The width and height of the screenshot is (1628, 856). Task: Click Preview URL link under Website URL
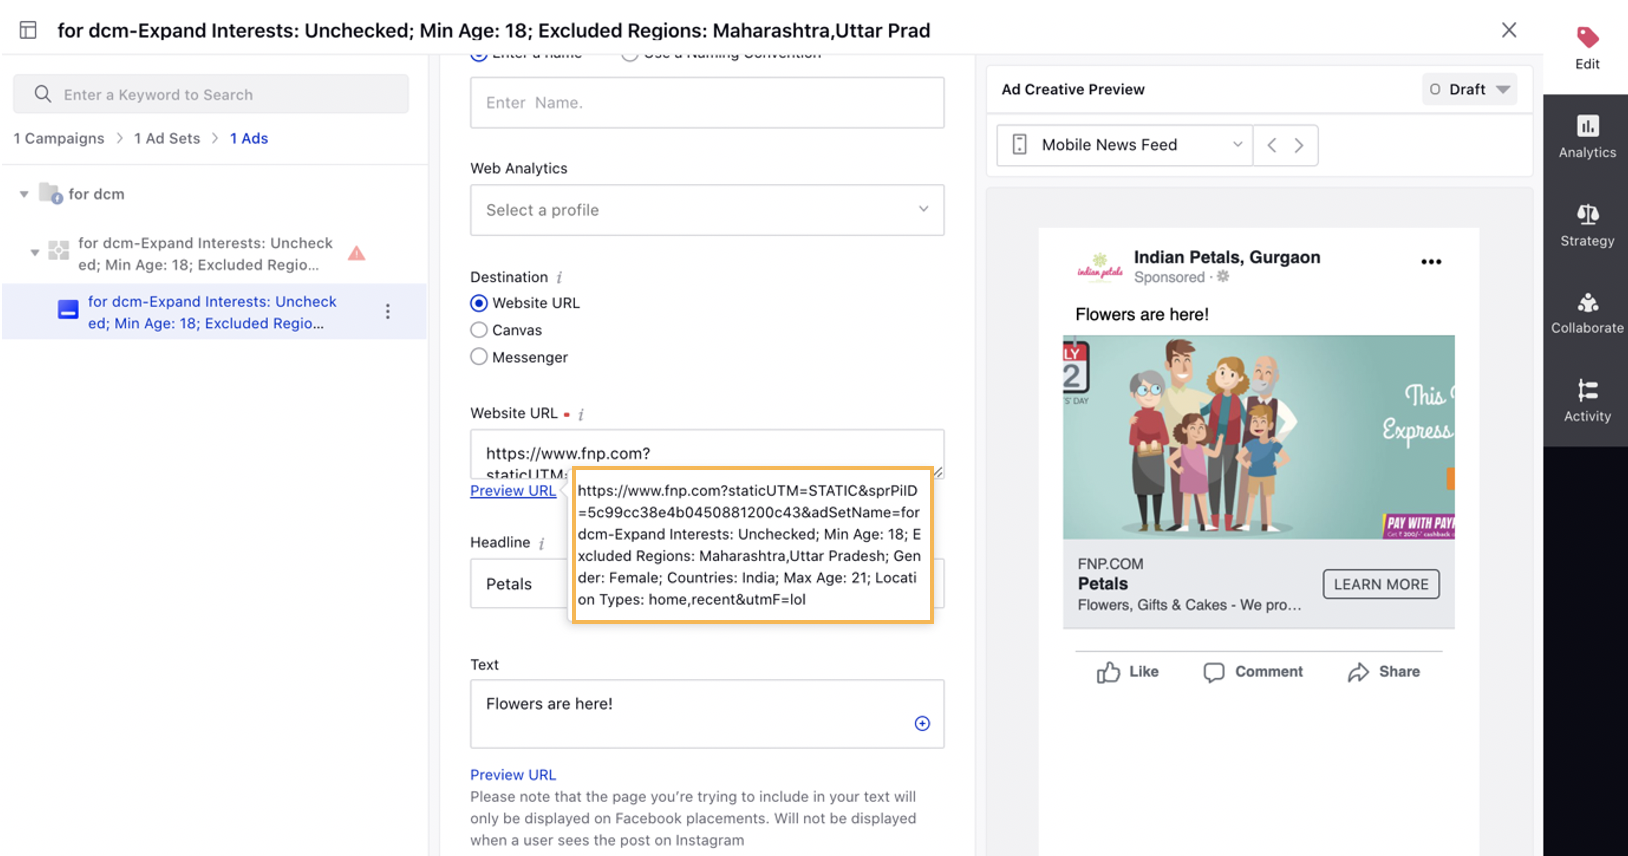513,491
